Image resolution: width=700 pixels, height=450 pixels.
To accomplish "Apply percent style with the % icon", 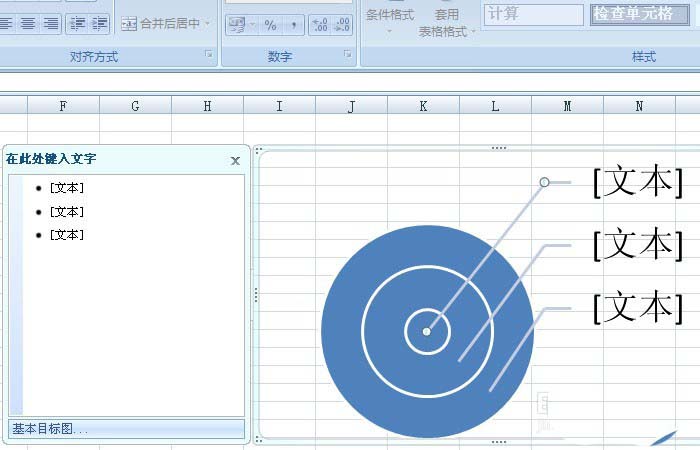I will [x=270, y=24].
